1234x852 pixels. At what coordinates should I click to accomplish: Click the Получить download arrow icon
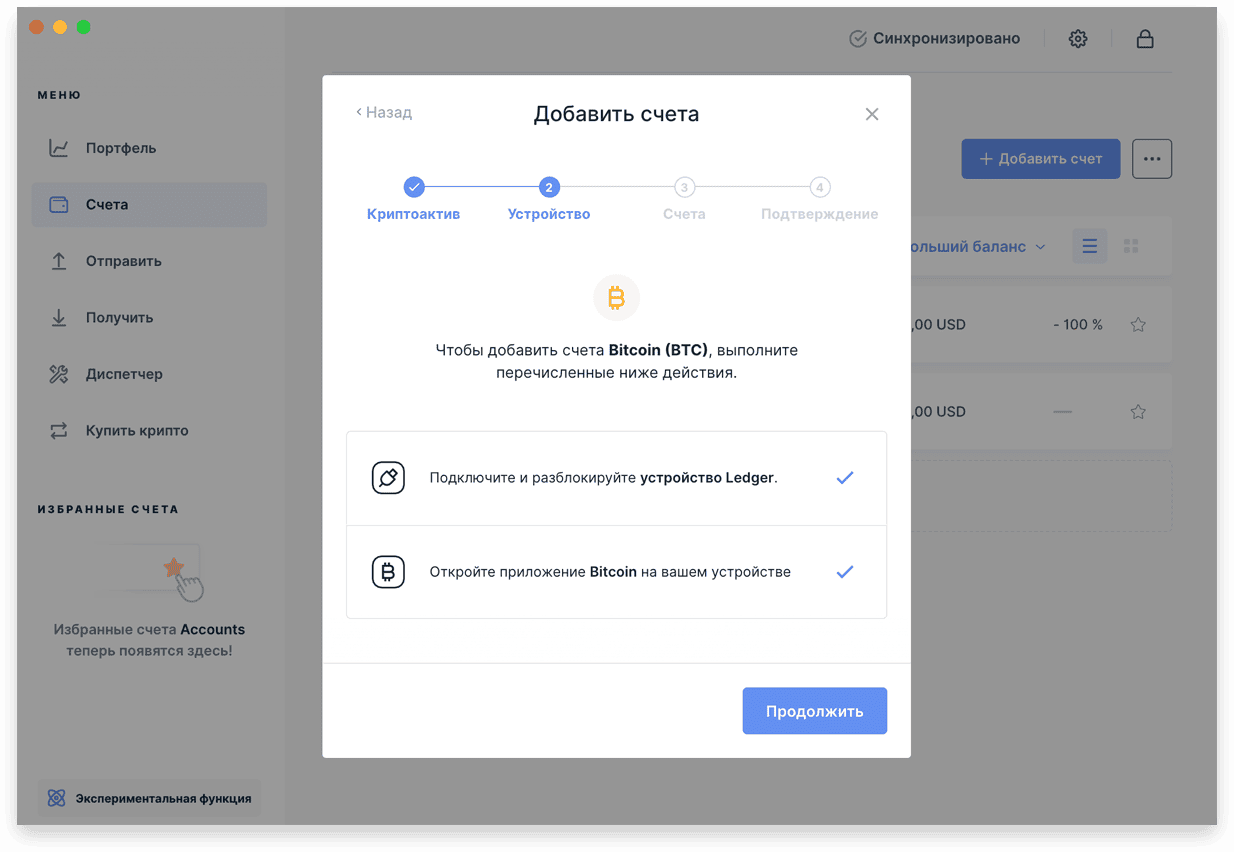click(59, 318)
